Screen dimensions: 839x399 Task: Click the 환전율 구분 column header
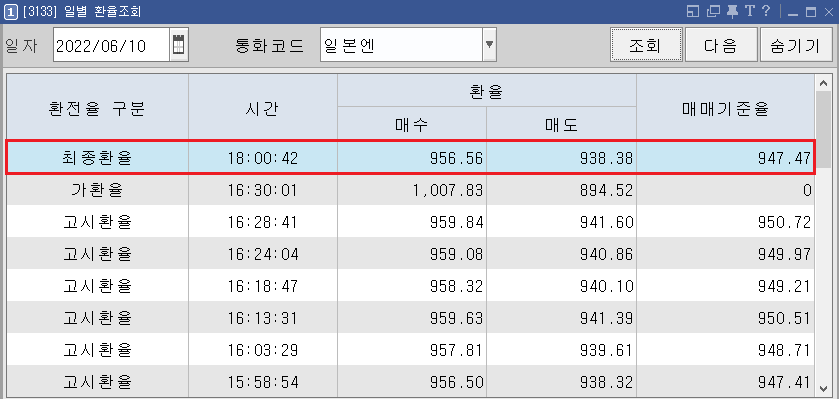tap(97, 107)
